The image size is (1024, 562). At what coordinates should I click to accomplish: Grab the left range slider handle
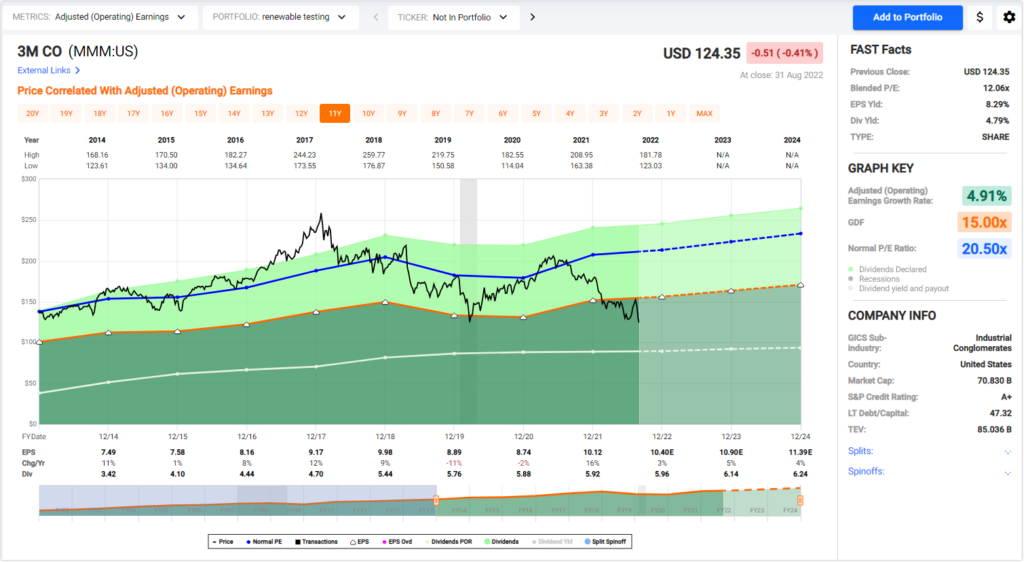click(x=436, y=501)
